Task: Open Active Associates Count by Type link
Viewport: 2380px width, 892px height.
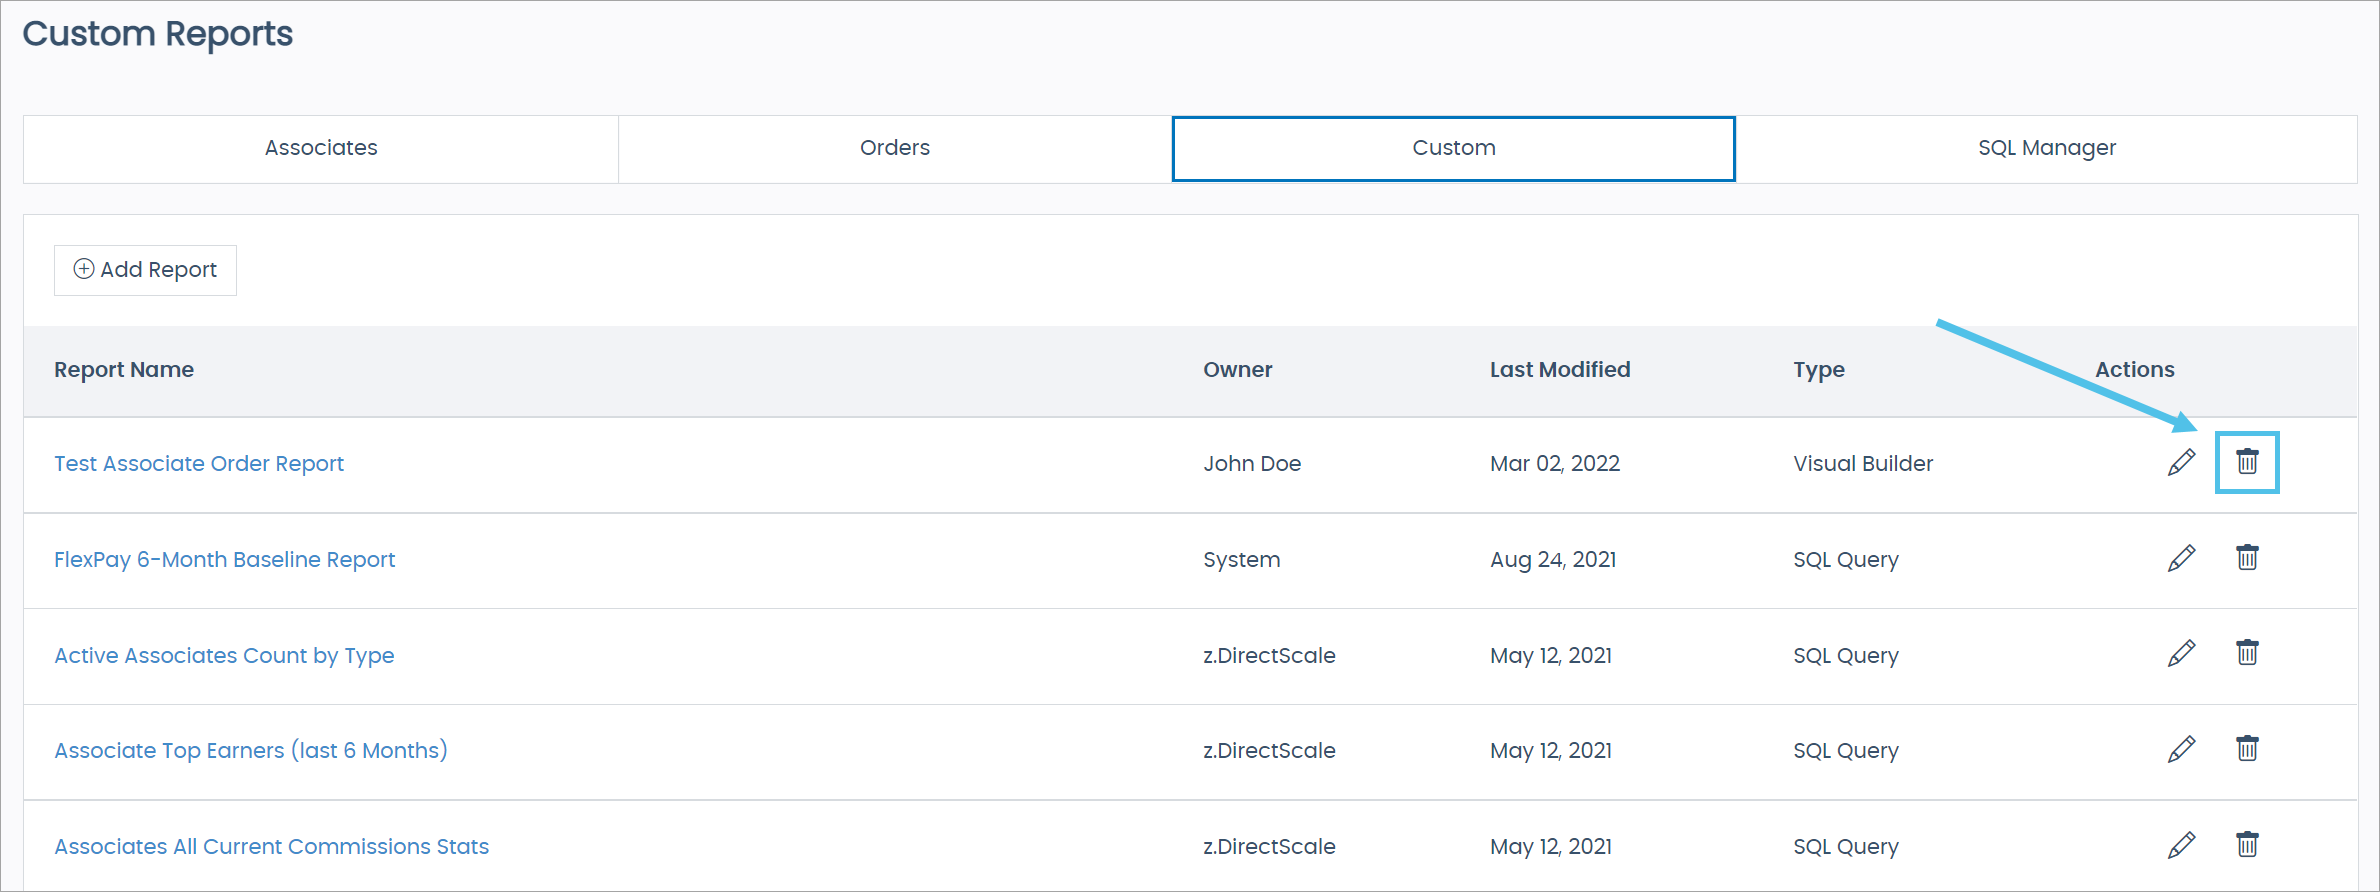Action: 224,656
